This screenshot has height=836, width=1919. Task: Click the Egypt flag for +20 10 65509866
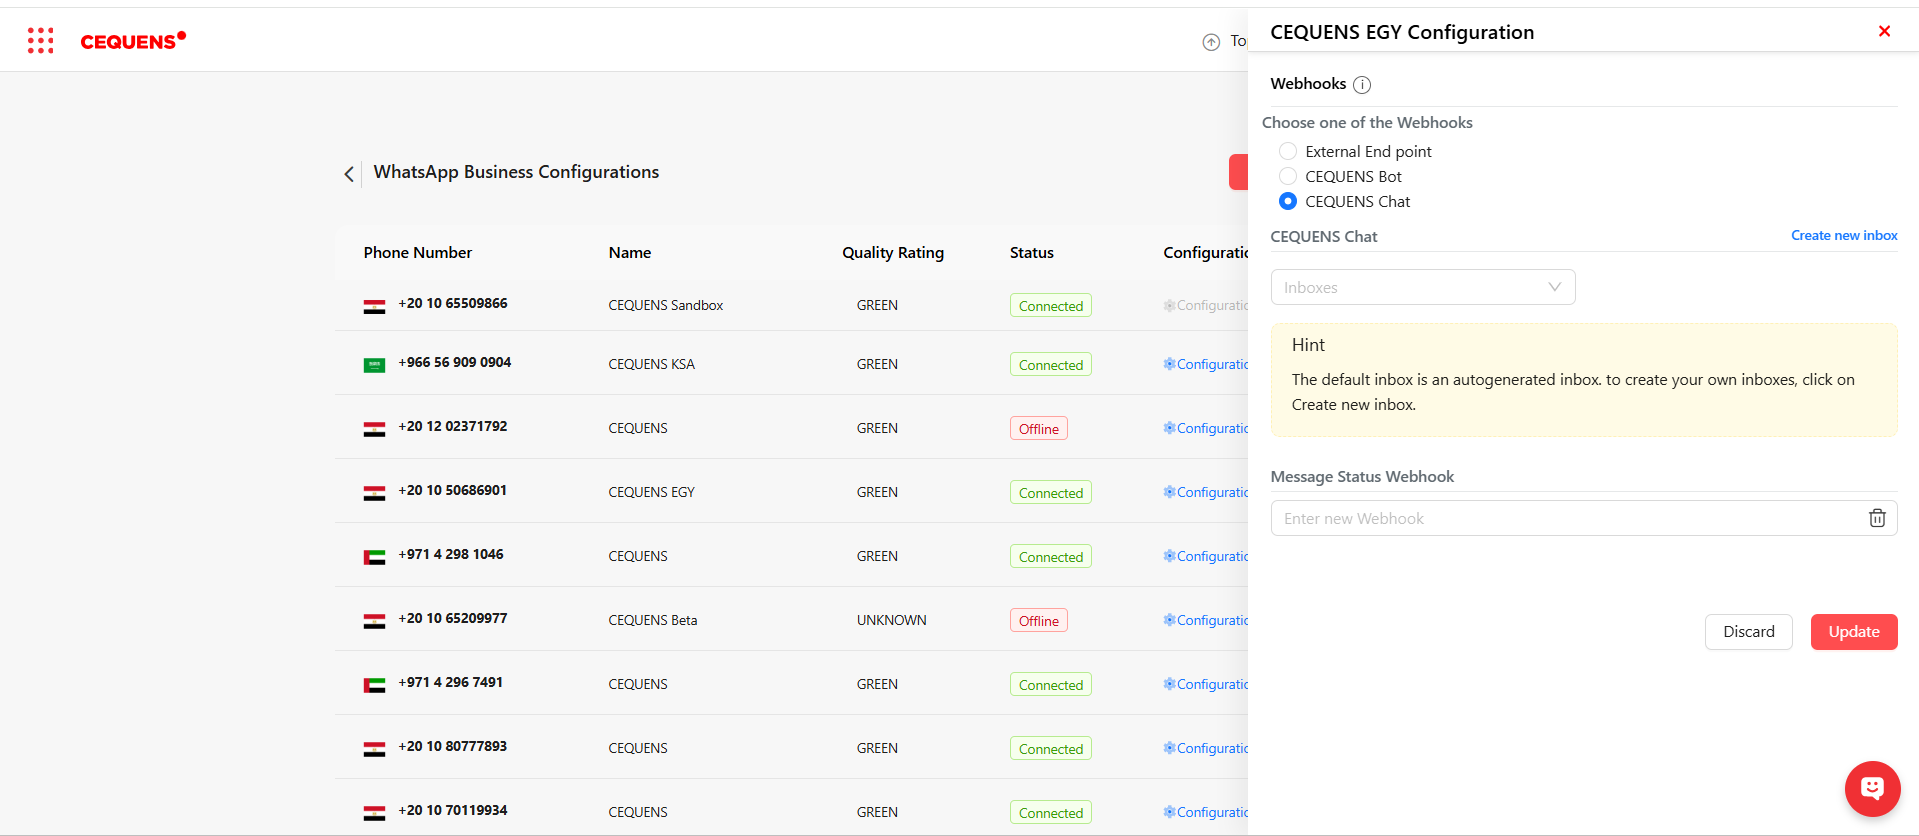[x=374, y=307]
